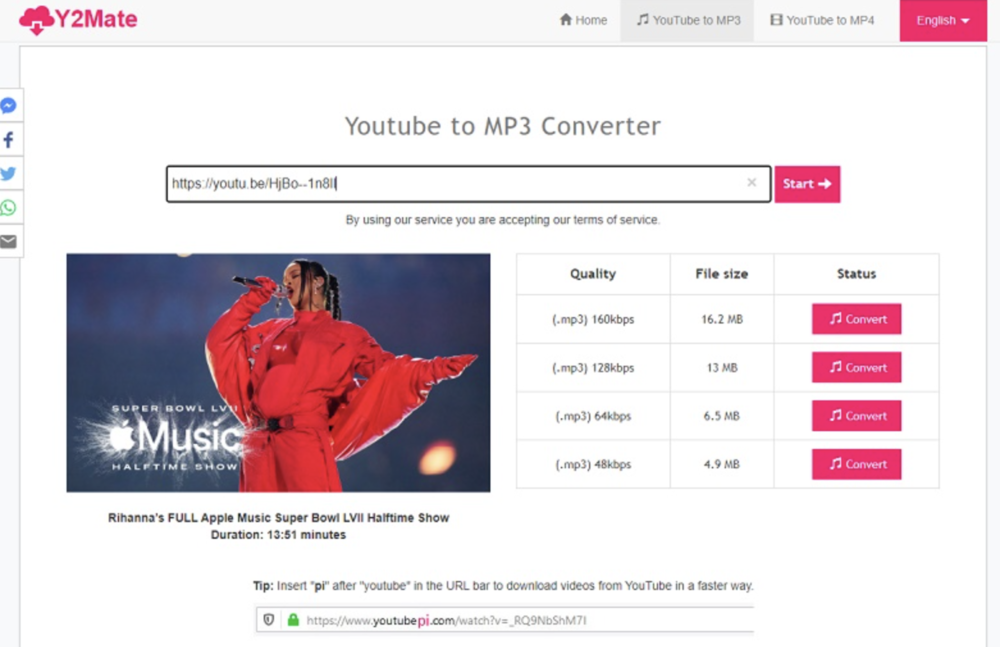Click the Y2Mate cloud logo
Viewport: 1000px width, 647px height.
pyautogui.click(x=78, y=20)
